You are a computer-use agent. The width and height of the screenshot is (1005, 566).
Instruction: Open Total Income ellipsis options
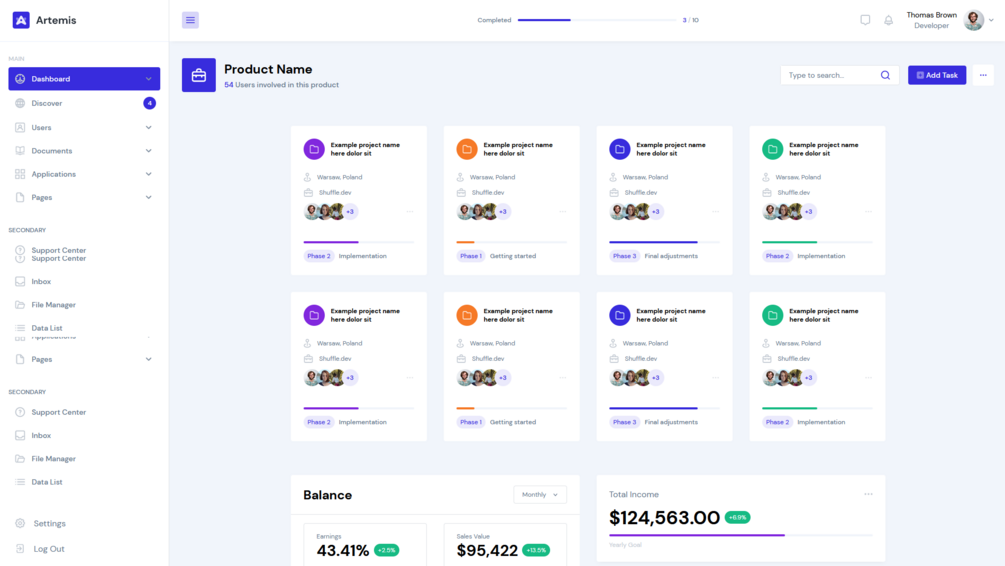coord(868,494)
